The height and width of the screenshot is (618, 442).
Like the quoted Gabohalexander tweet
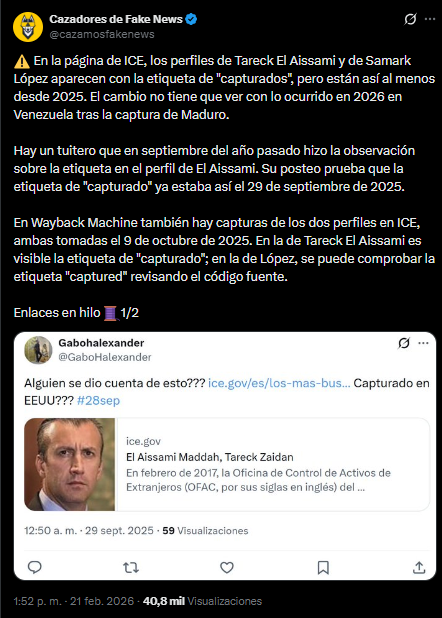(x=227, y=568)
